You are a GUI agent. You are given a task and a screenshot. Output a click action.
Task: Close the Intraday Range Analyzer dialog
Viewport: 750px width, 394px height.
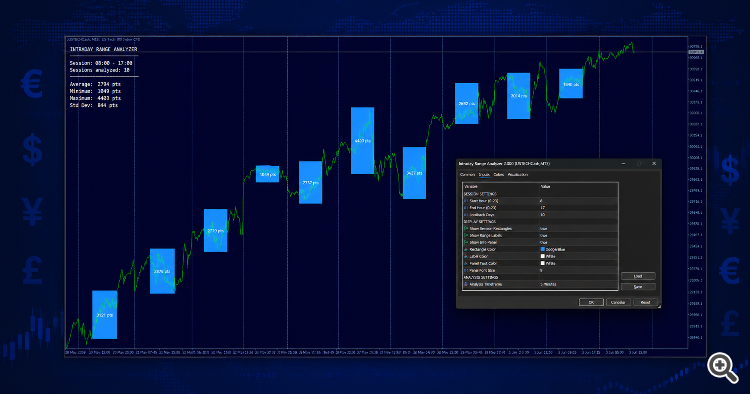[x=654, y=164]
